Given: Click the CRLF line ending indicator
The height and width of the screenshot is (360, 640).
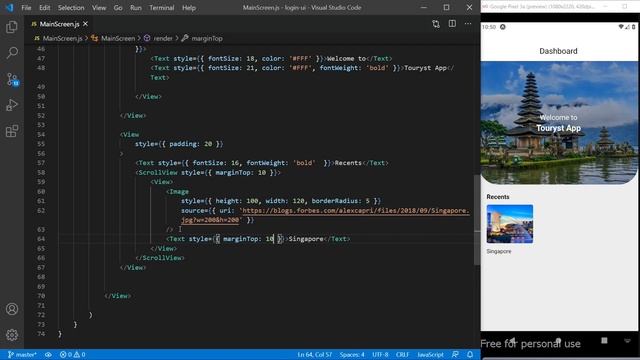Looking at the screenshot, I should pyautogui.click(x=402, y=355).
